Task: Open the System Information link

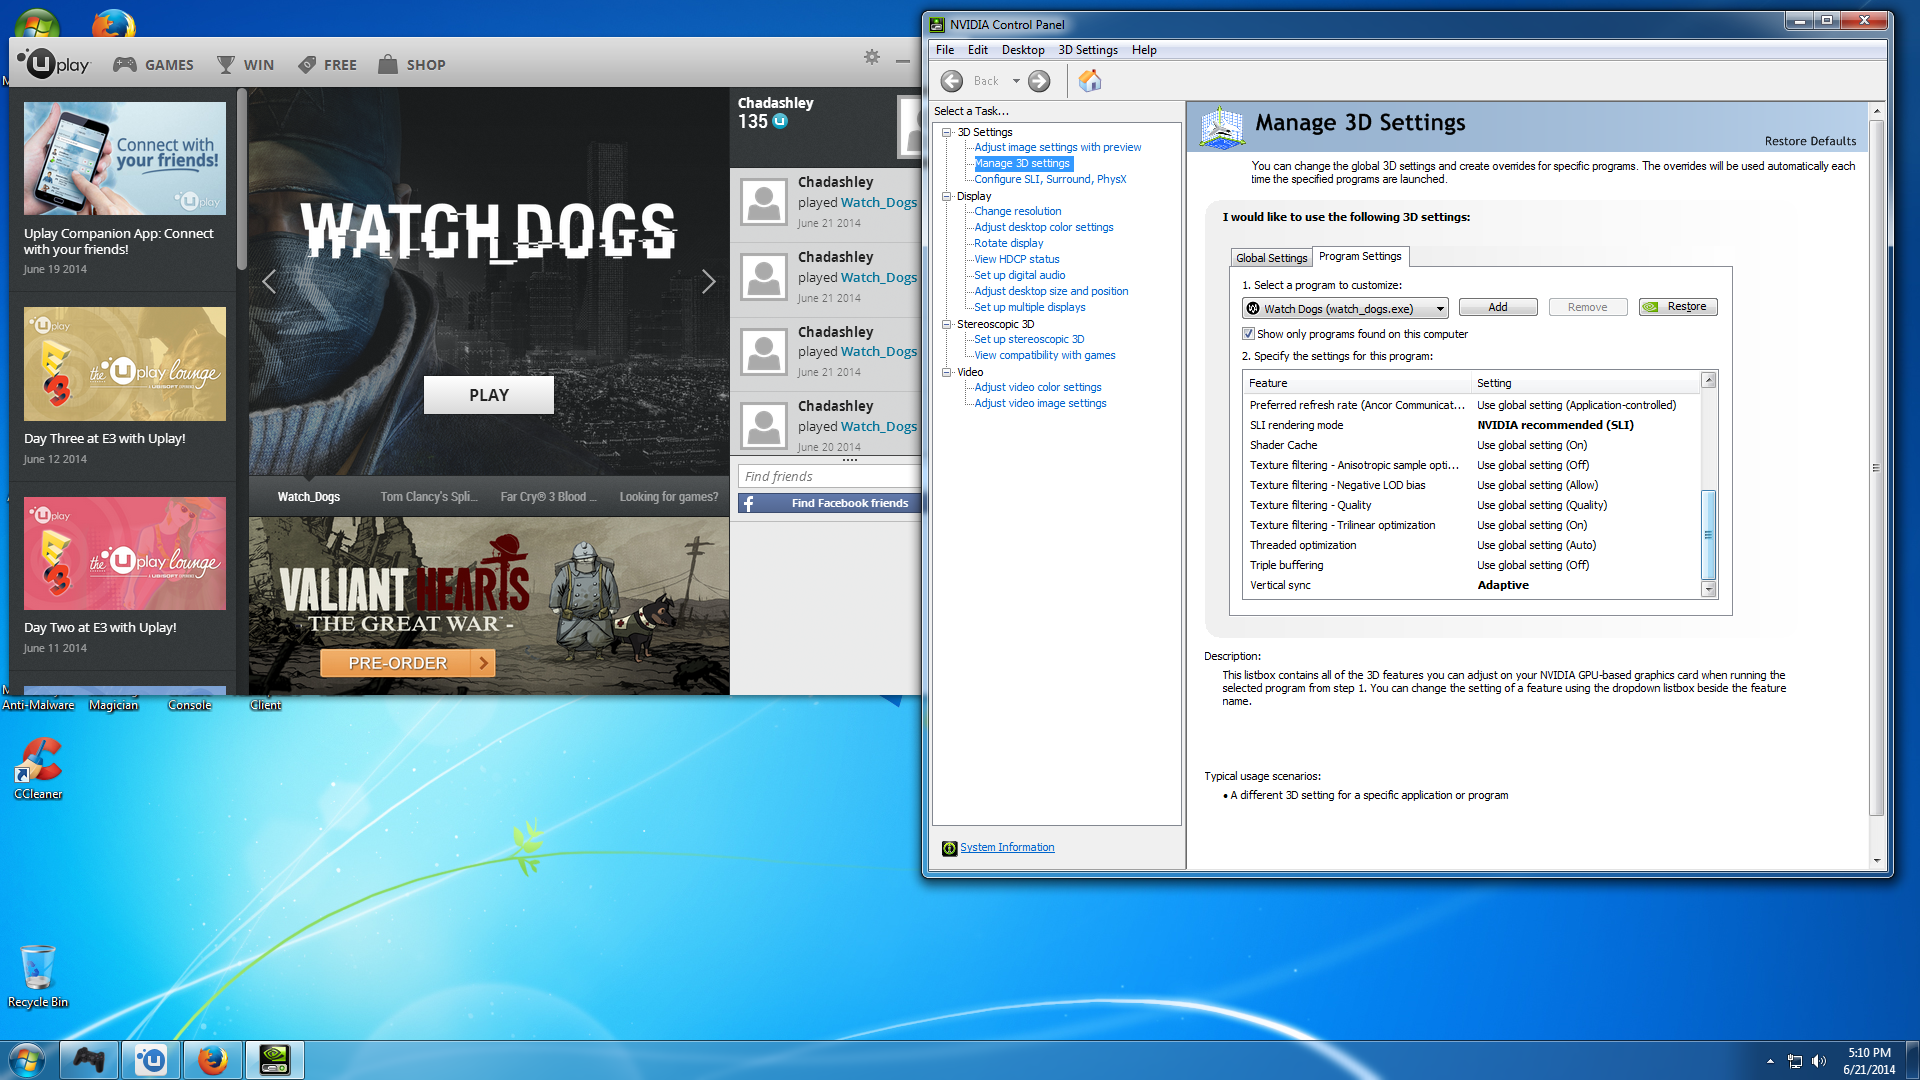Action: pyautogui.click(x=1007, y=847)
